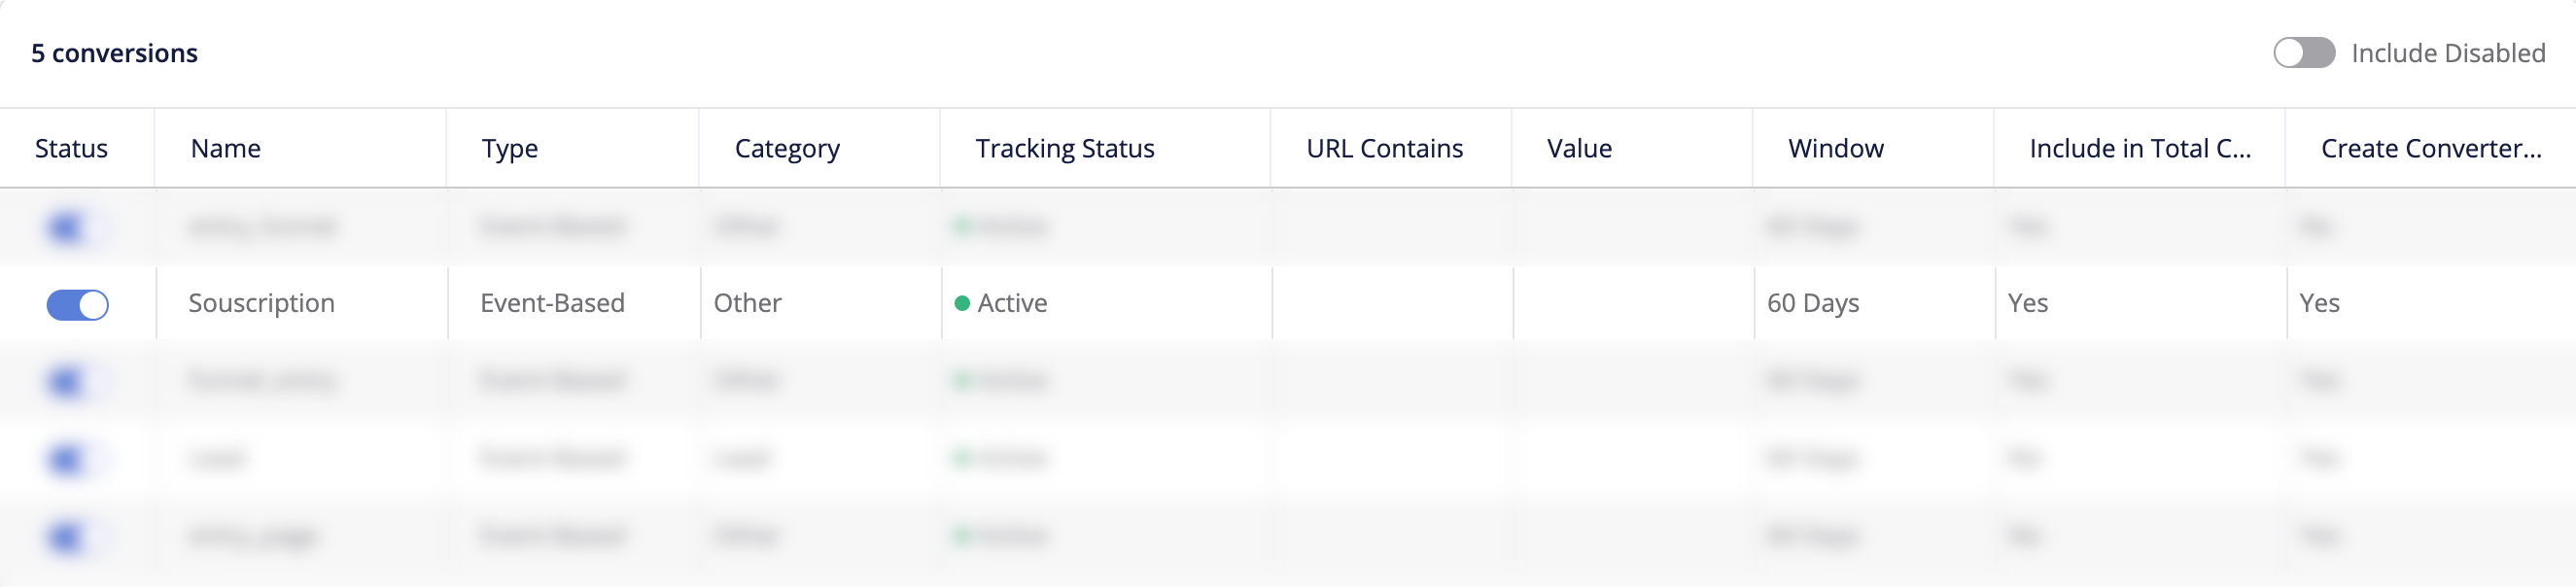The image size is (2576, 587).
Task: Toggle the Include Disabled switch
Action: click(x=2303, y=53)
